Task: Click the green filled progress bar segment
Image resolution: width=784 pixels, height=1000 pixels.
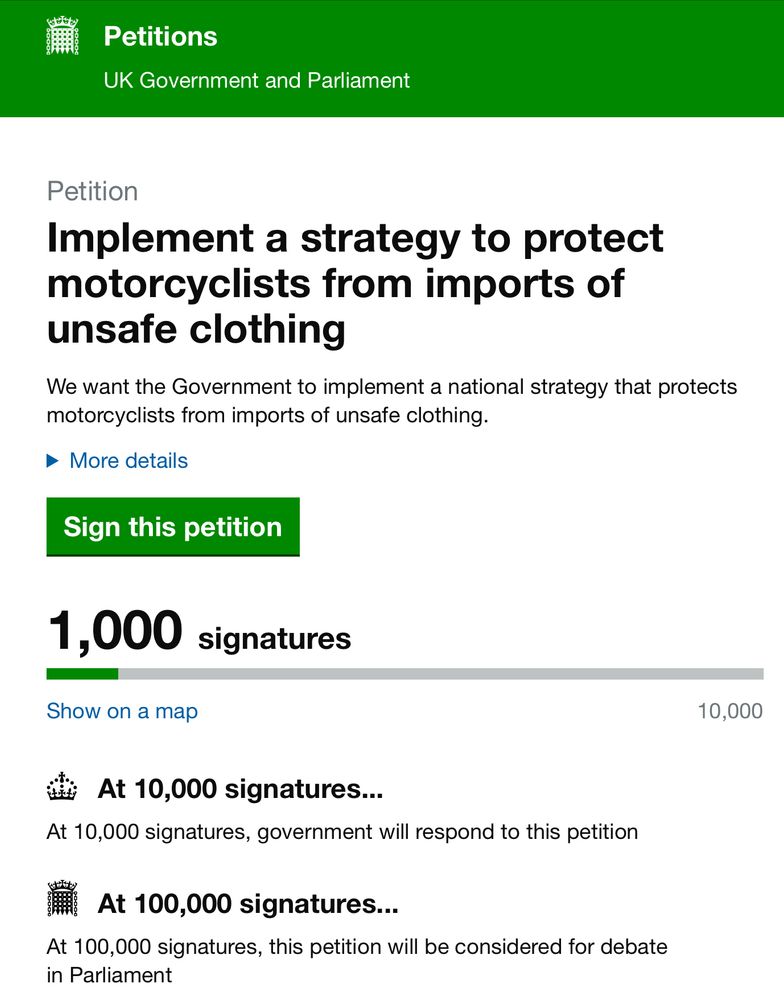Action: pyautogui.click(x=82, y=674)
